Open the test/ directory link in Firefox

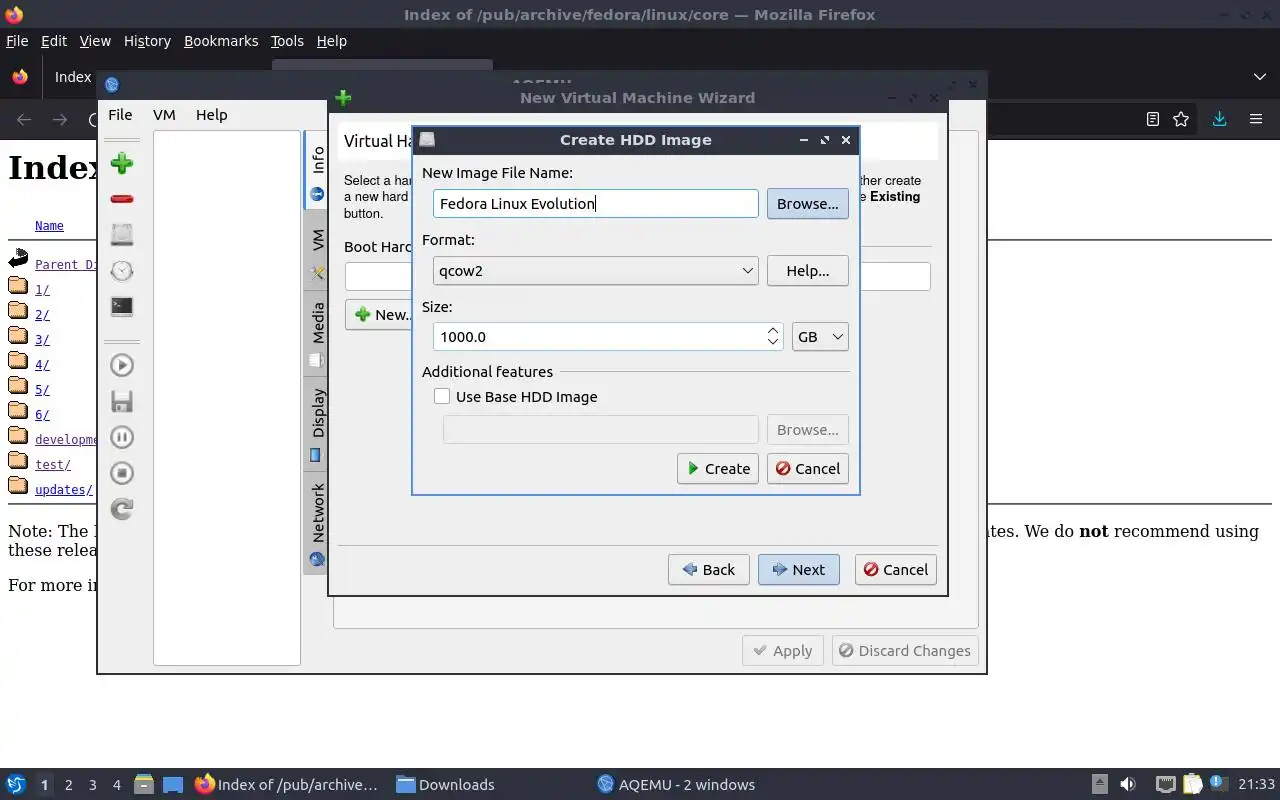(x=53, y=465)
